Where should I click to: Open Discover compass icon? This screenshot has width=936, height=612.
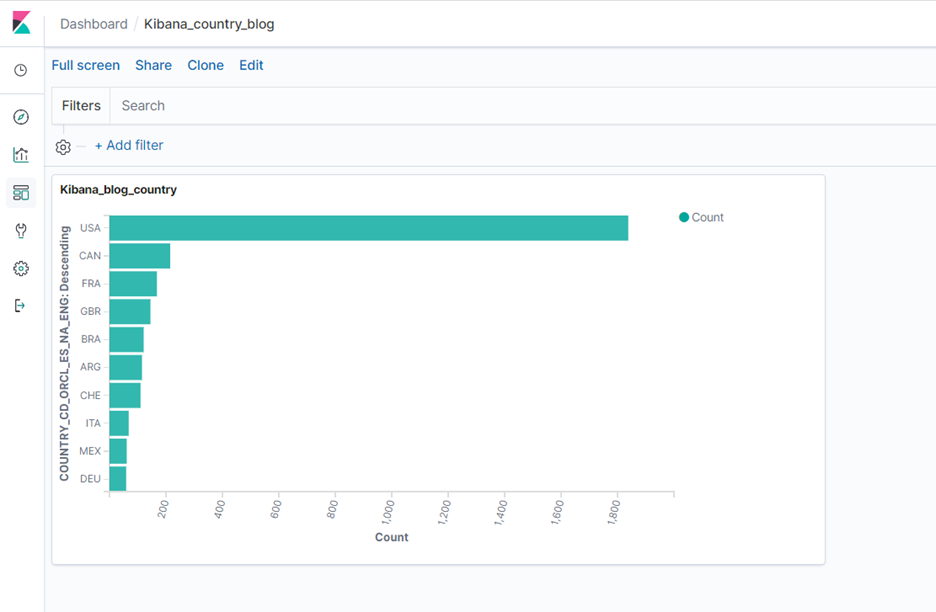pyautogui.click(x=21, y=117)
